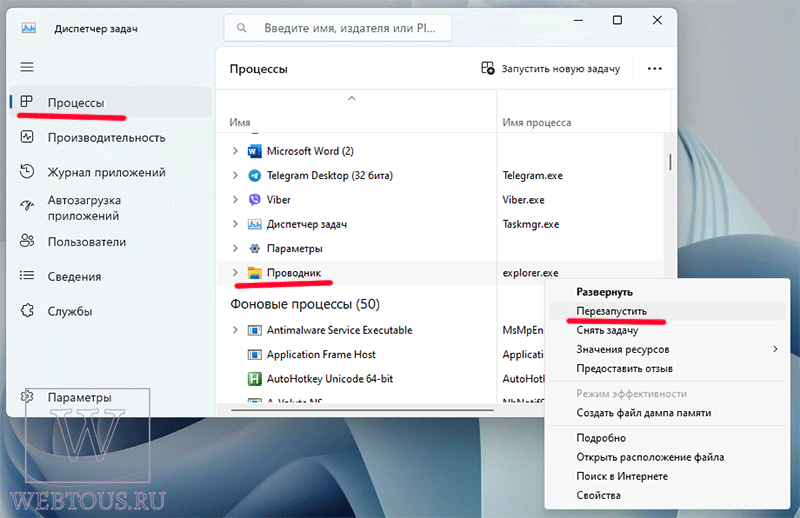Image resolution: width=800 pixels, height=518 pixels.
Task: Open the hamburger navigation menu
Action: pos(27,67)
